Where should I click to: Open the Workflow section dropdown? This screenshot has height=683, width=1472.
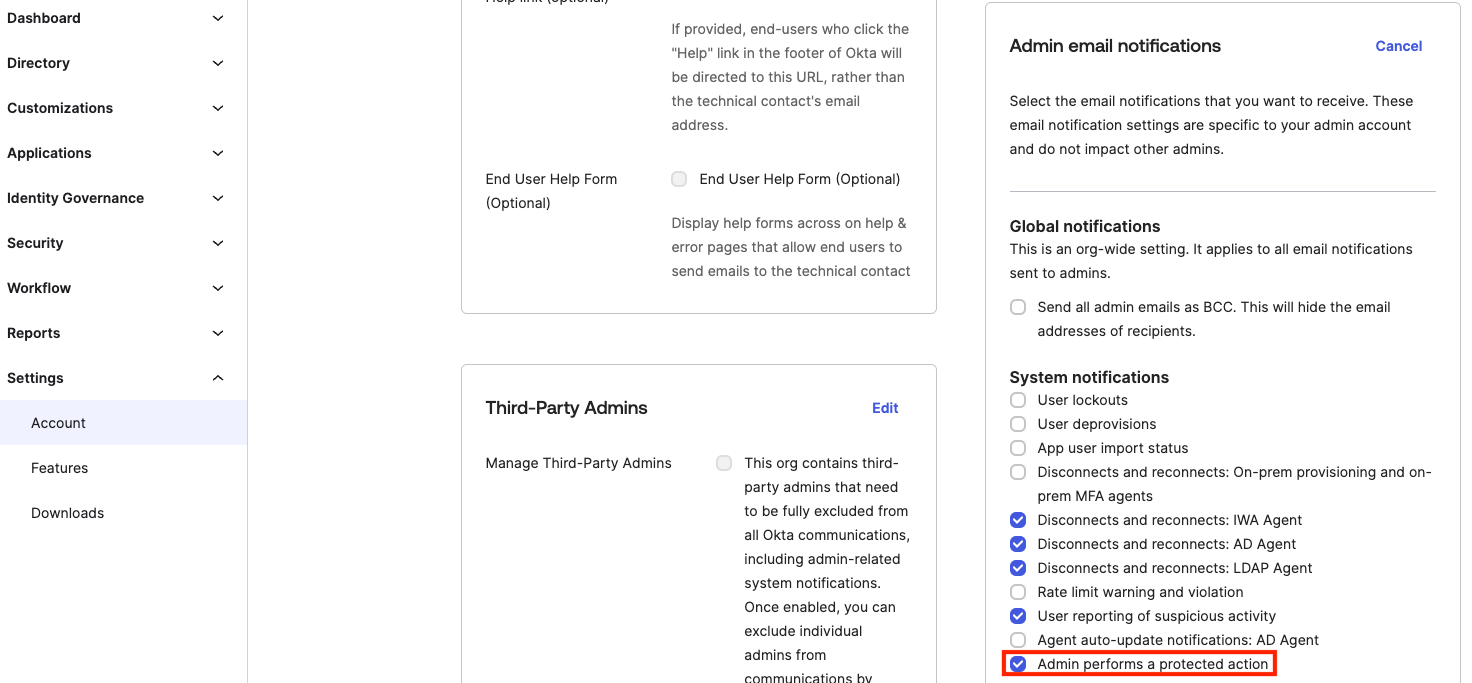click(x=218, y=288)
